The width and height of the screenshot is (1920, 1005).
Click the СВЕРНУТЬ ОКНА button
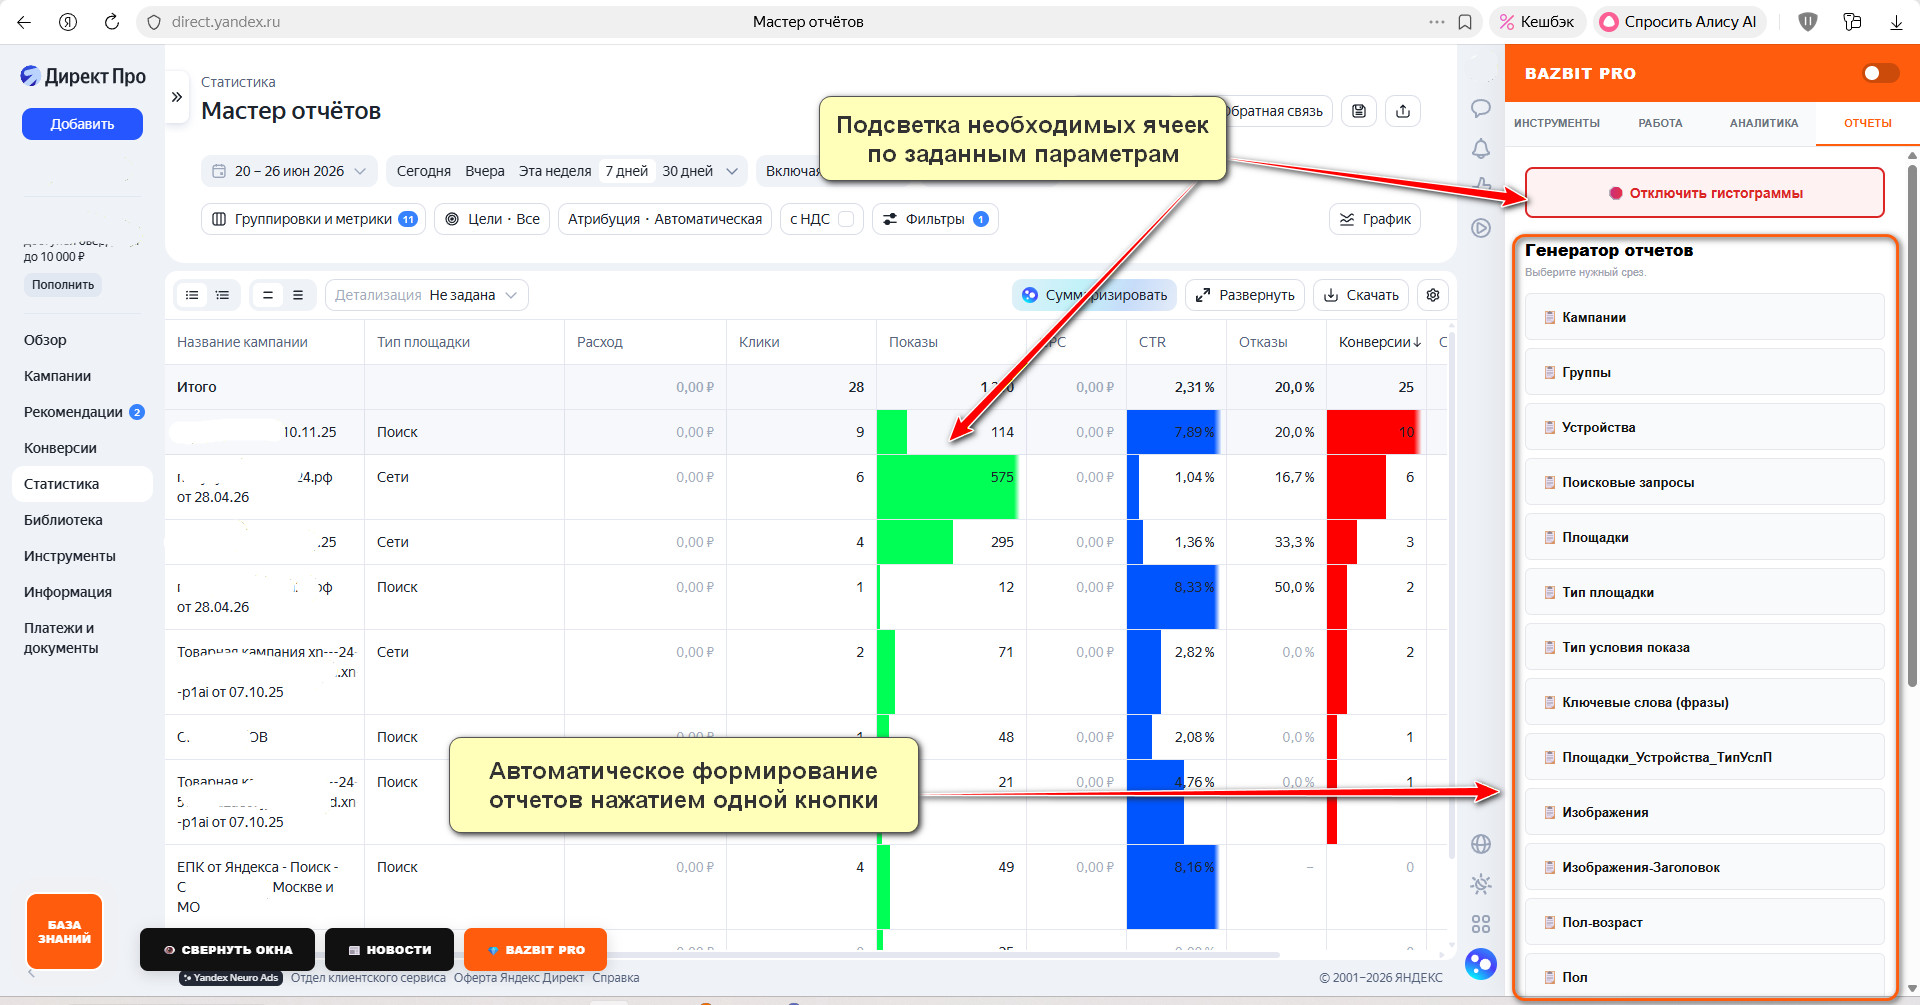tap(227, 950)
